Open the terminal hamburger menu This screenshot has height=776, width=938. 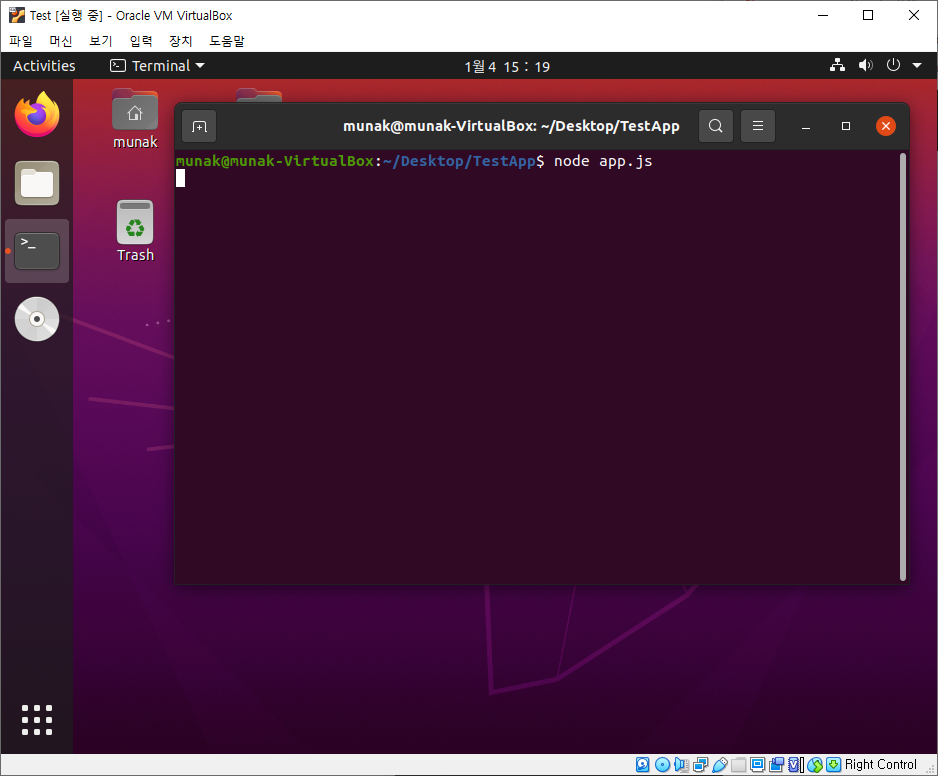(x=758, y=126)
